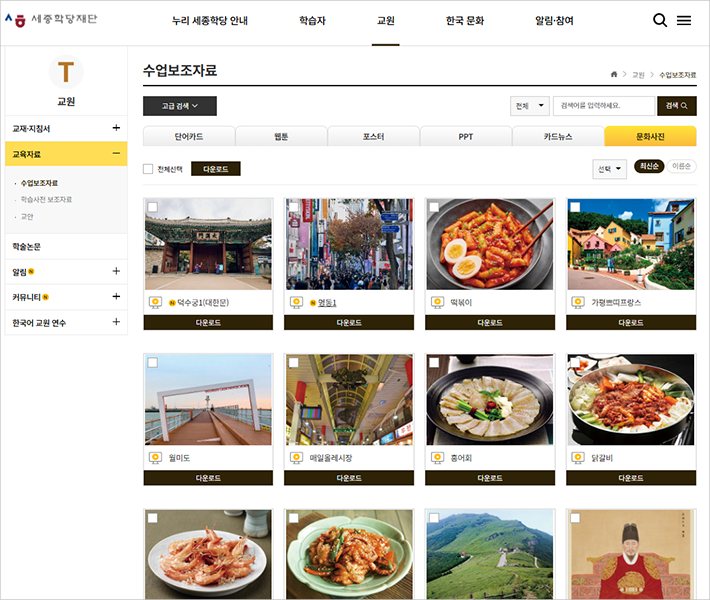Toggle the 전체선택 checkbox
Screen dimensions: 710x600
pos(148,169)
